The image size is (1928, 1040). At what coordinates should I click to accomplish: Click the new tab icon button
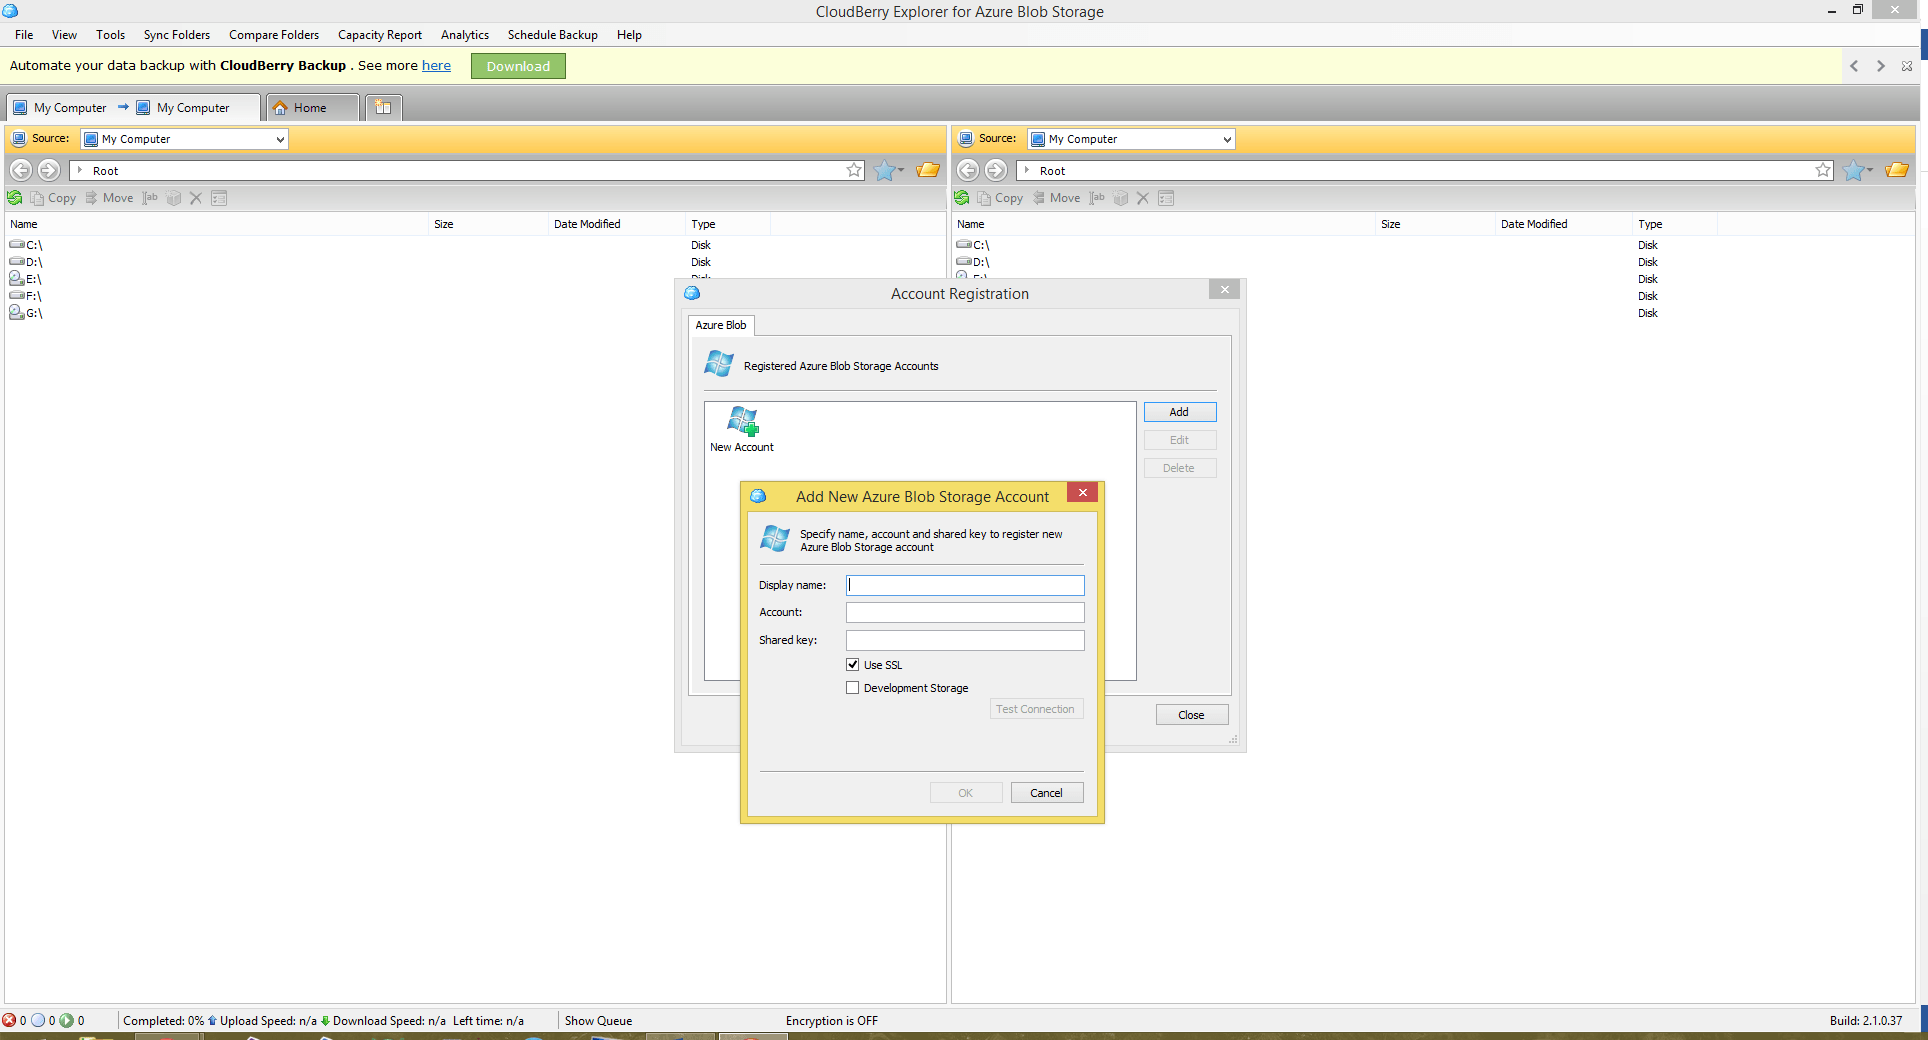[383, 108]
